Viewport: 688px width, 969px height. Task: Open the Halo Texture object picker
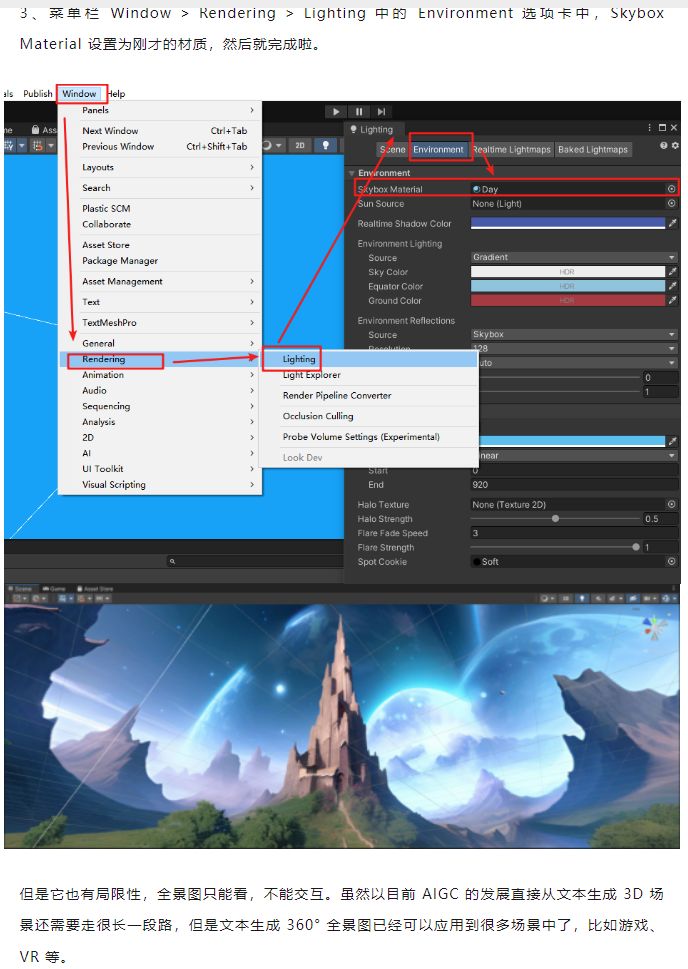point(671,504)
